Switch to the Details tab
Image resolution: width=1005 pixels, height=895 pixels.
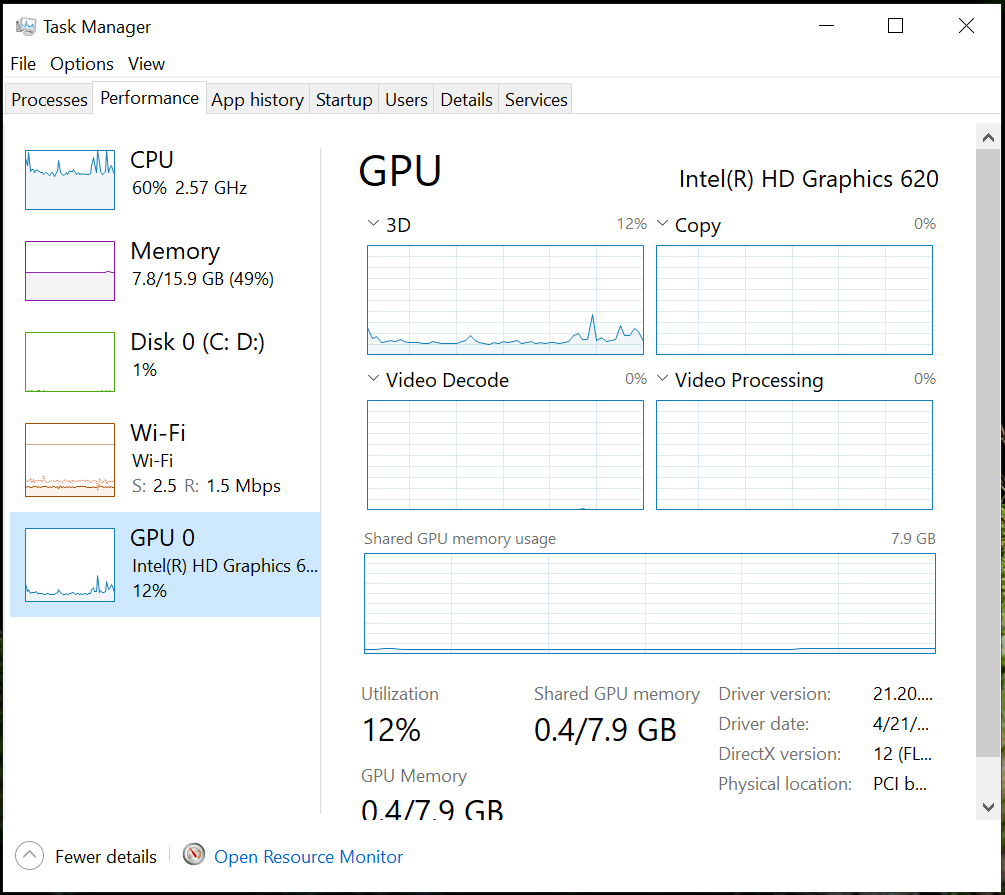467,99
